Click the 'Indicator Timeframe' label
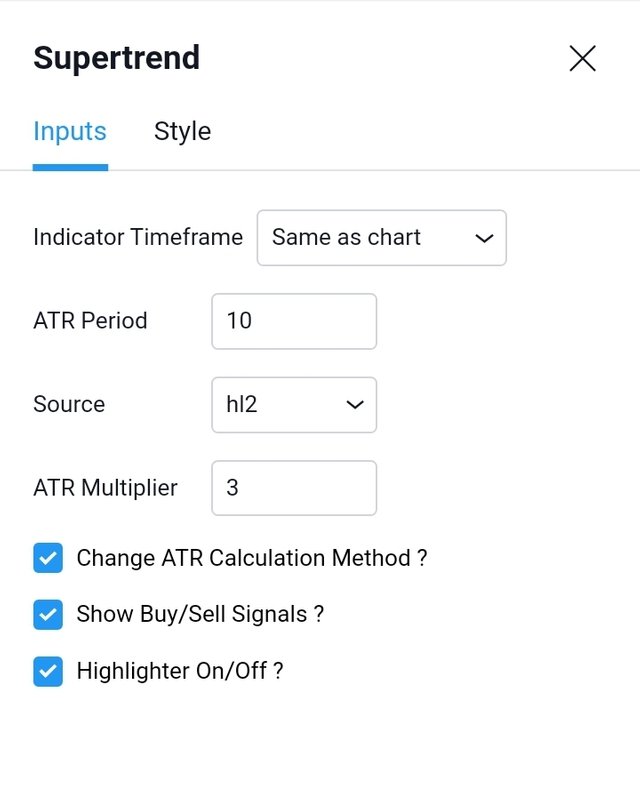Image resolution: width=640 pixels, height=786 pixels. click(x=138, y=238)
